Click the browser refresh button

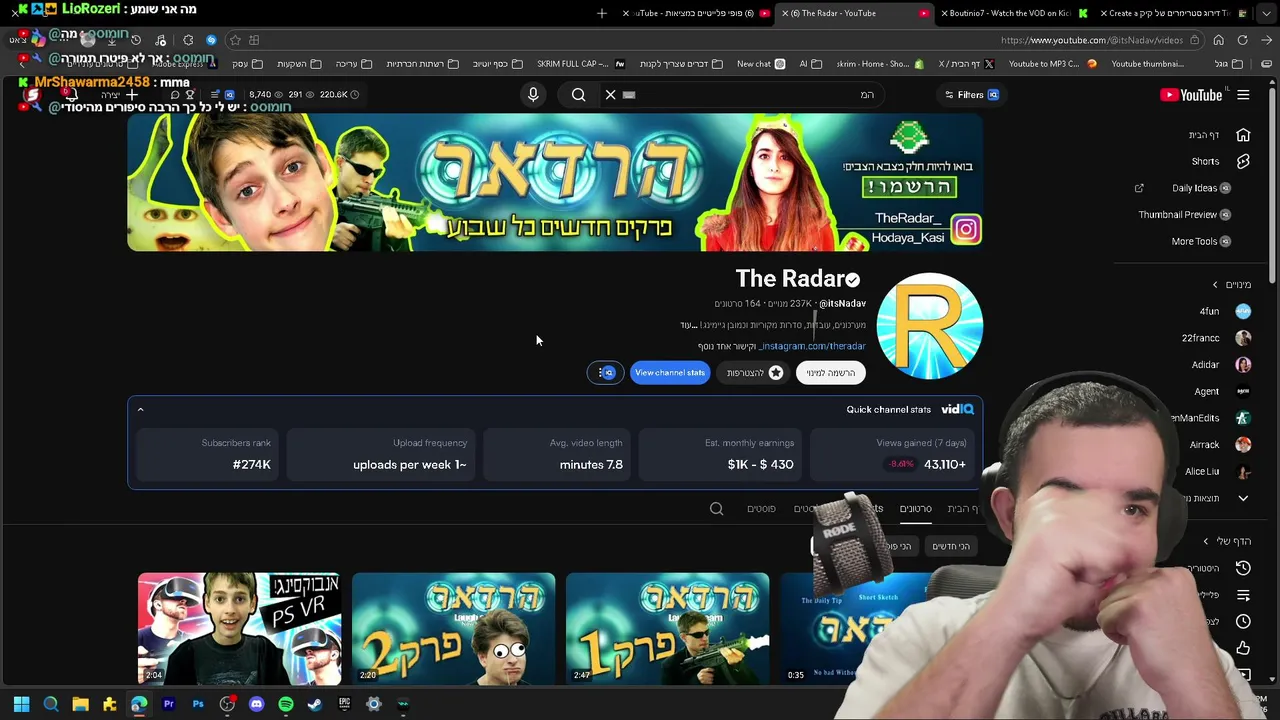click(1242, 40)
